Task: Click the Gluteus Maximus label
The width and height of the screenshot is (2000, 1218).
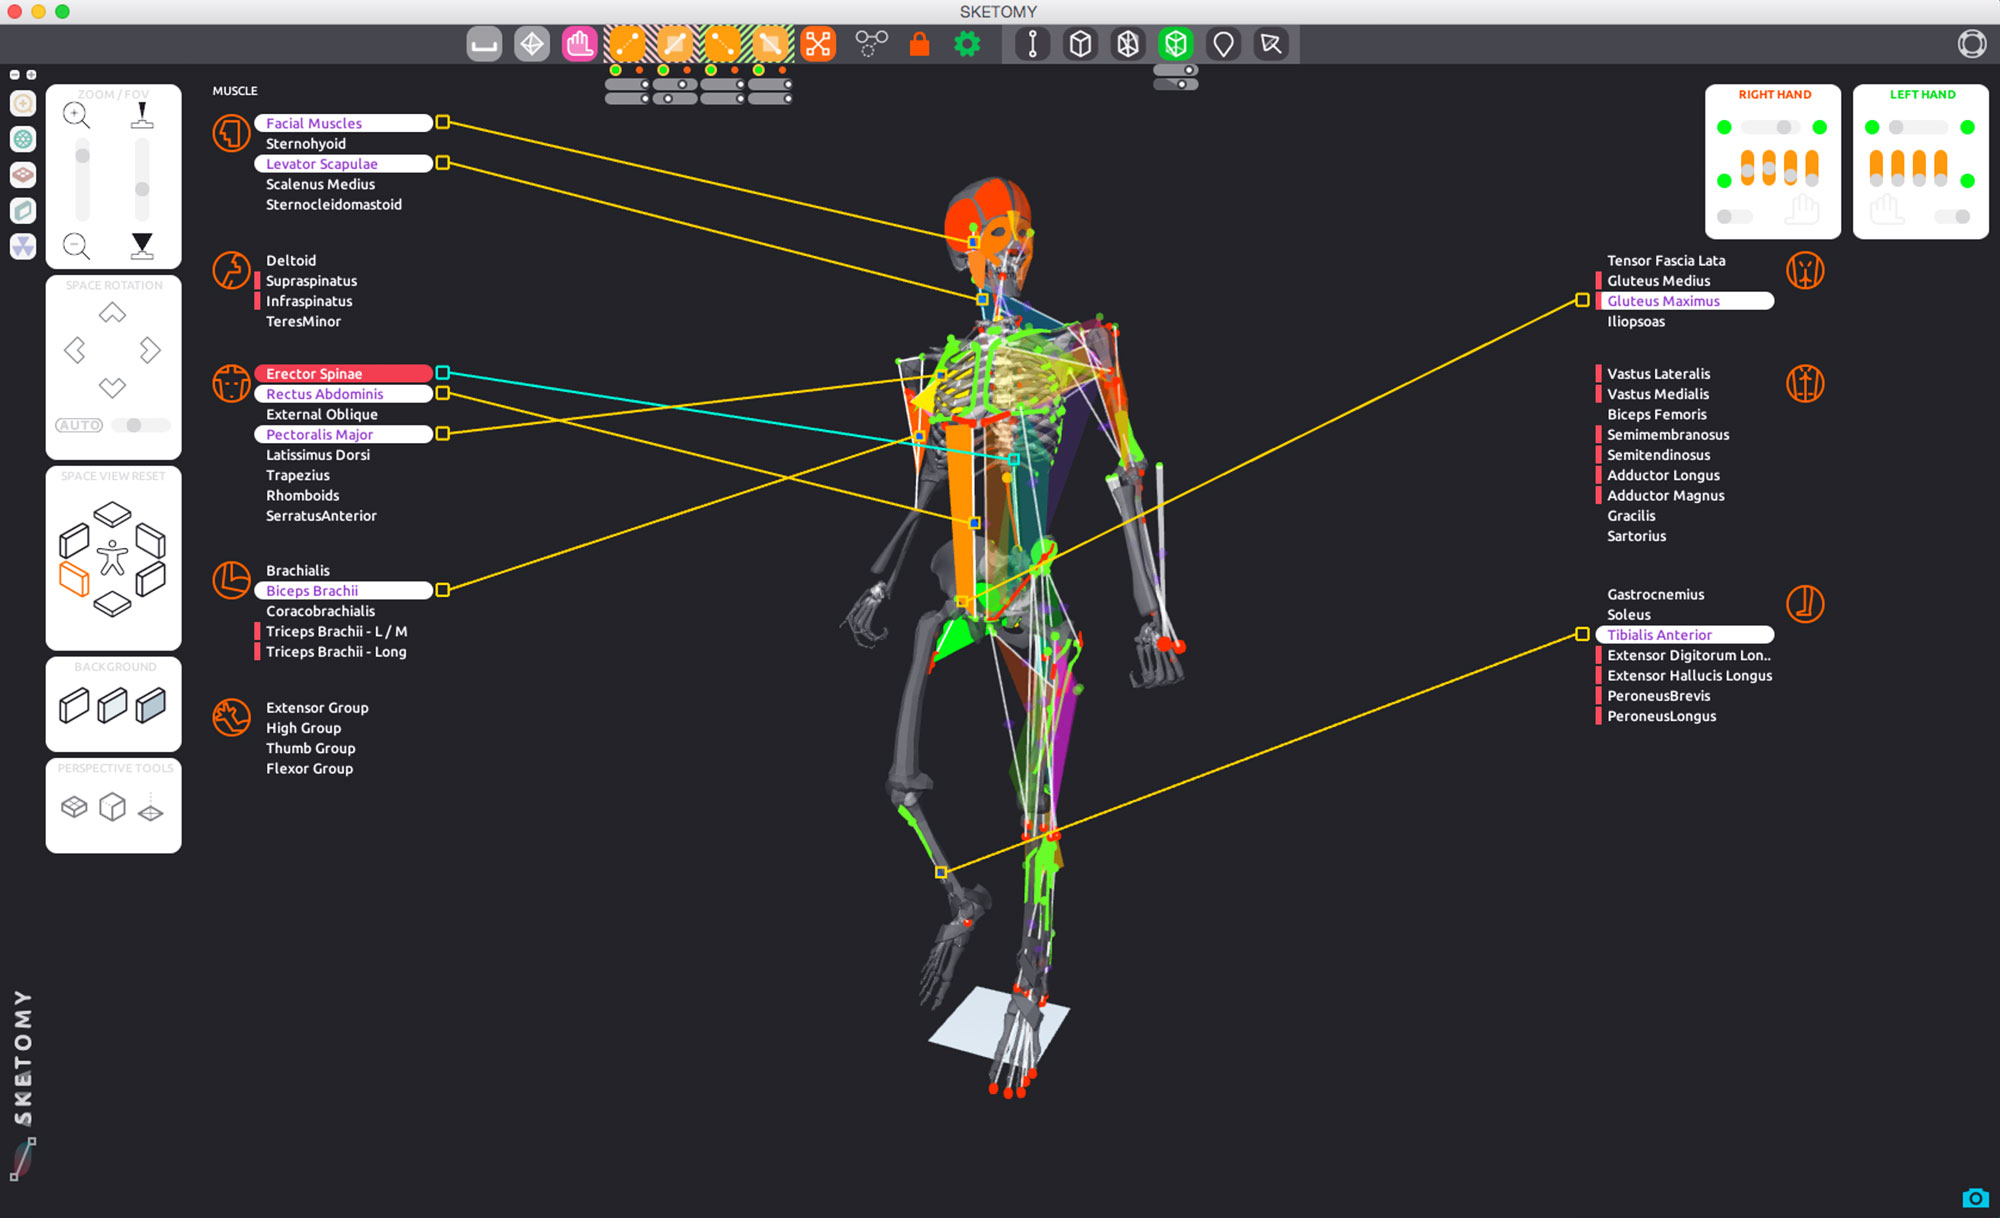Action: (x=1663, y=301)
